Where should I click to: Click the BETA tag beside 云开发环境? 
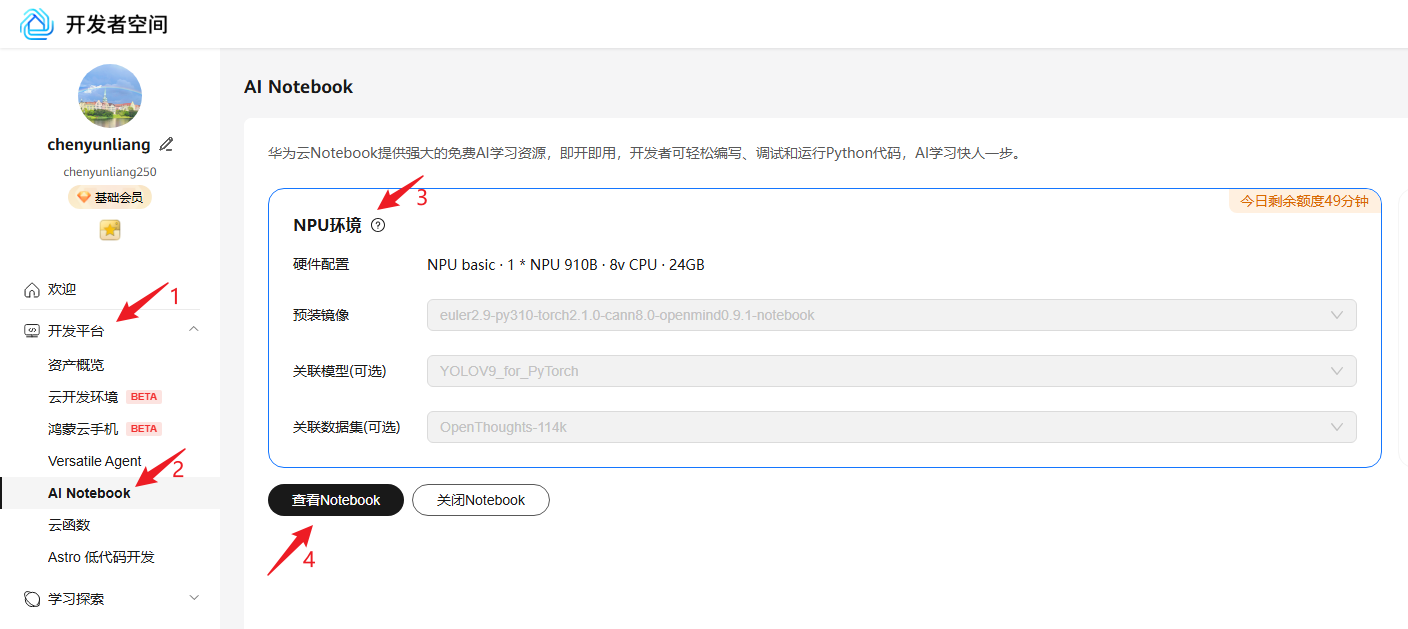tap(144, 397)
